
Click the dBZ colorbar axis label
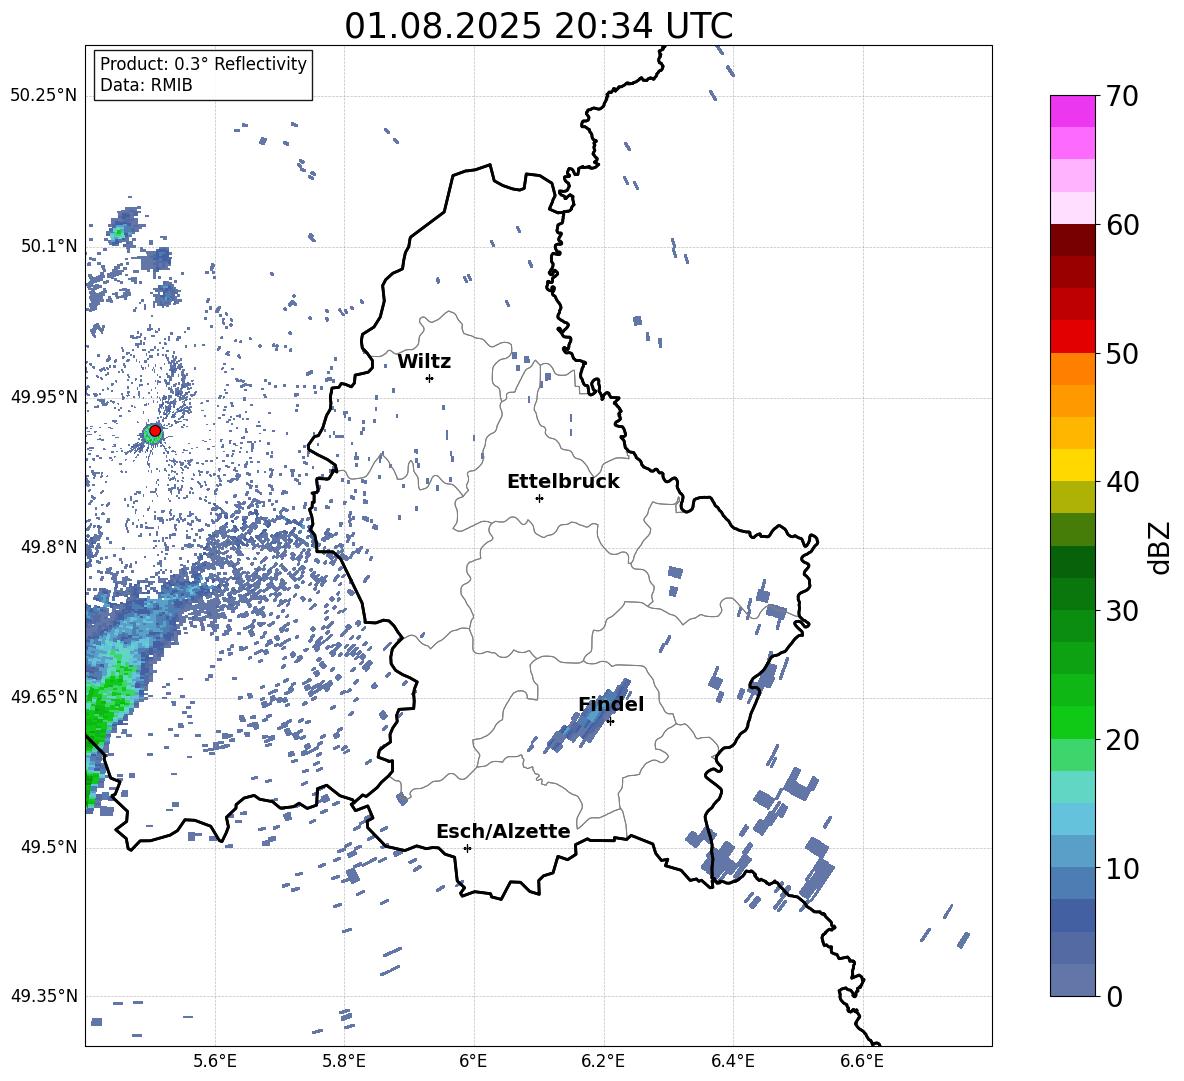(1160, 547)
